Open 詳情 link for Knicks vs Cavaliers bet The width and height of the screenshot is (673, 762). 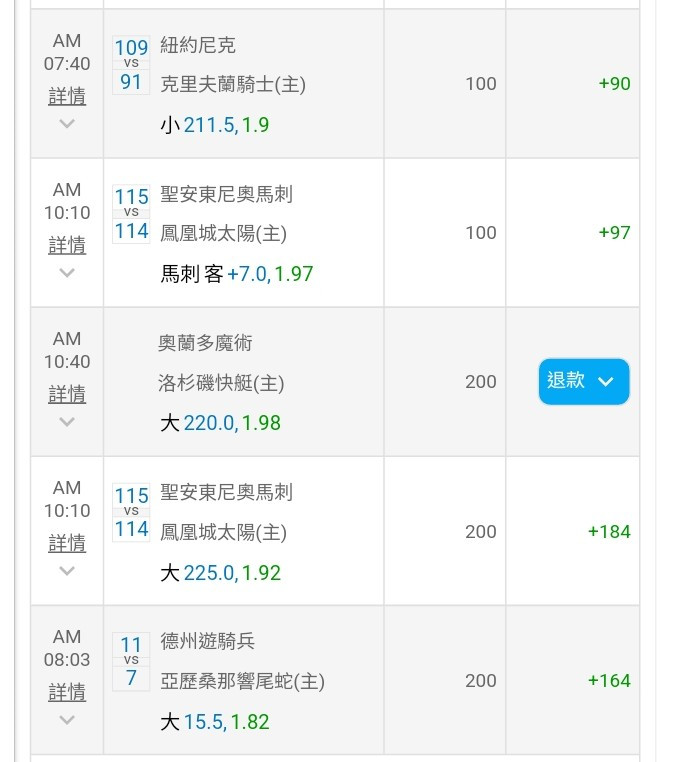pyautogui.click(x=67, y=96)
